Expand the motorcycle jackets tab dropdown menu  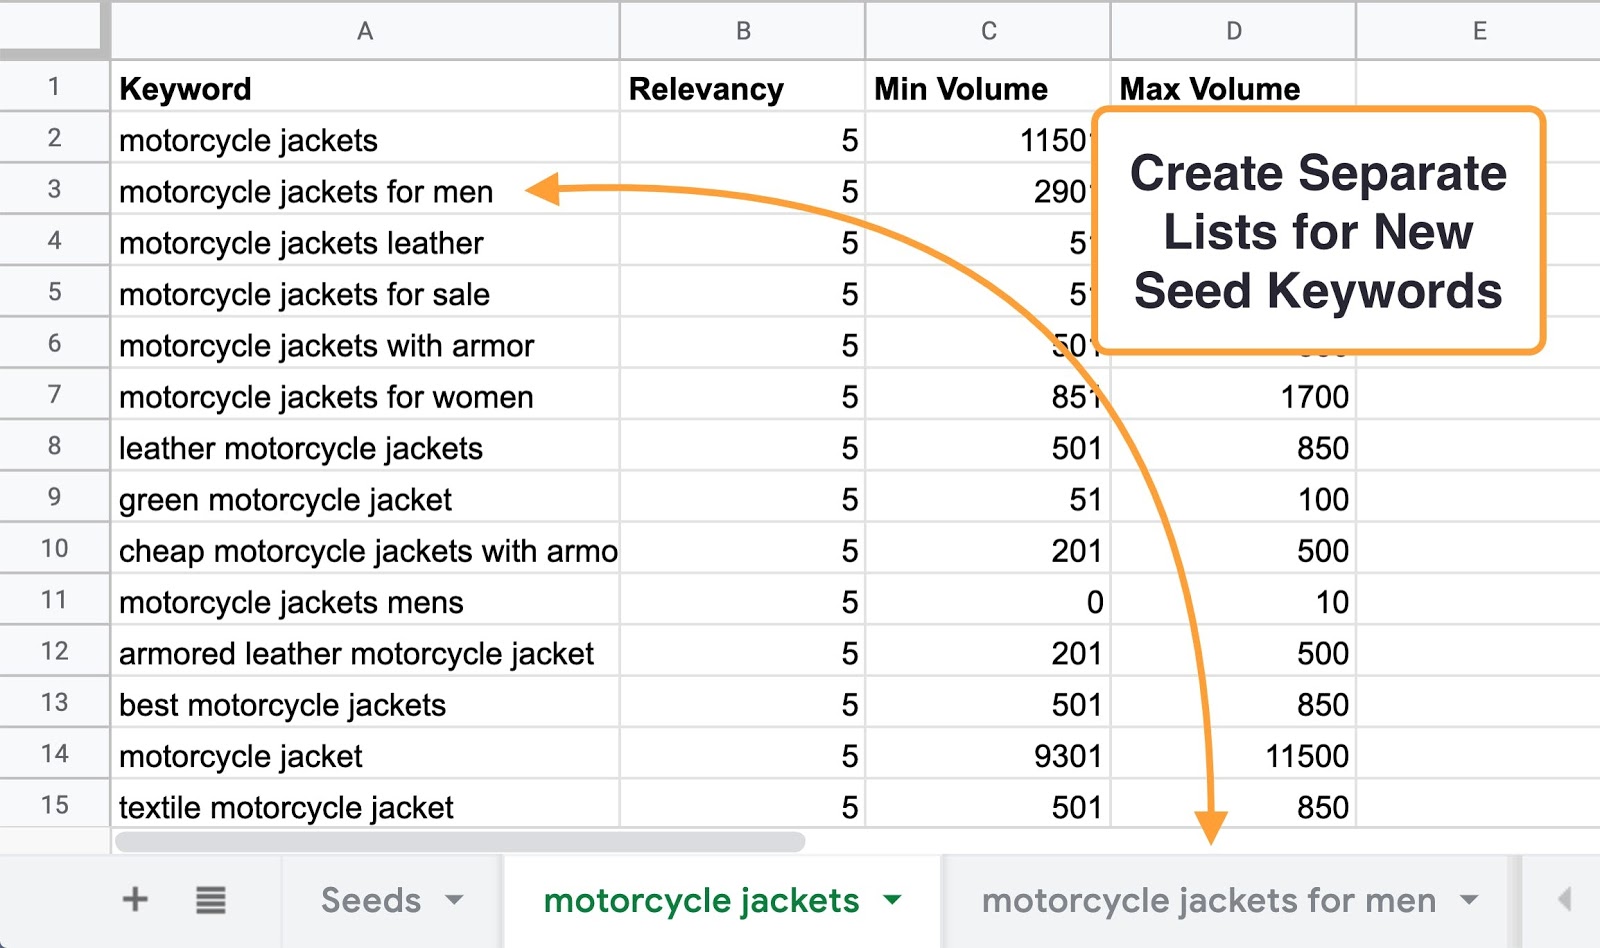[x=893, y=900]
